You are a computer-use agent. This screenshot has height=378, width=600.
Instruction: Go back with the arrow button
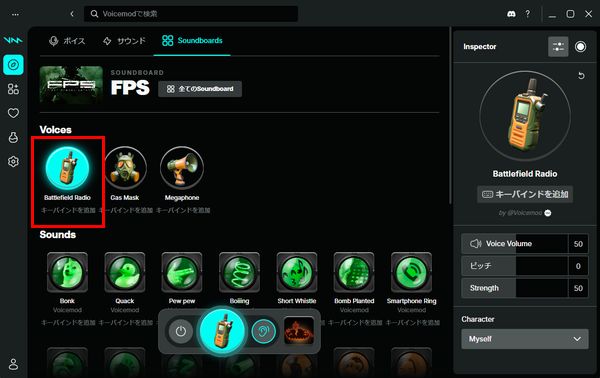[72, 14]
